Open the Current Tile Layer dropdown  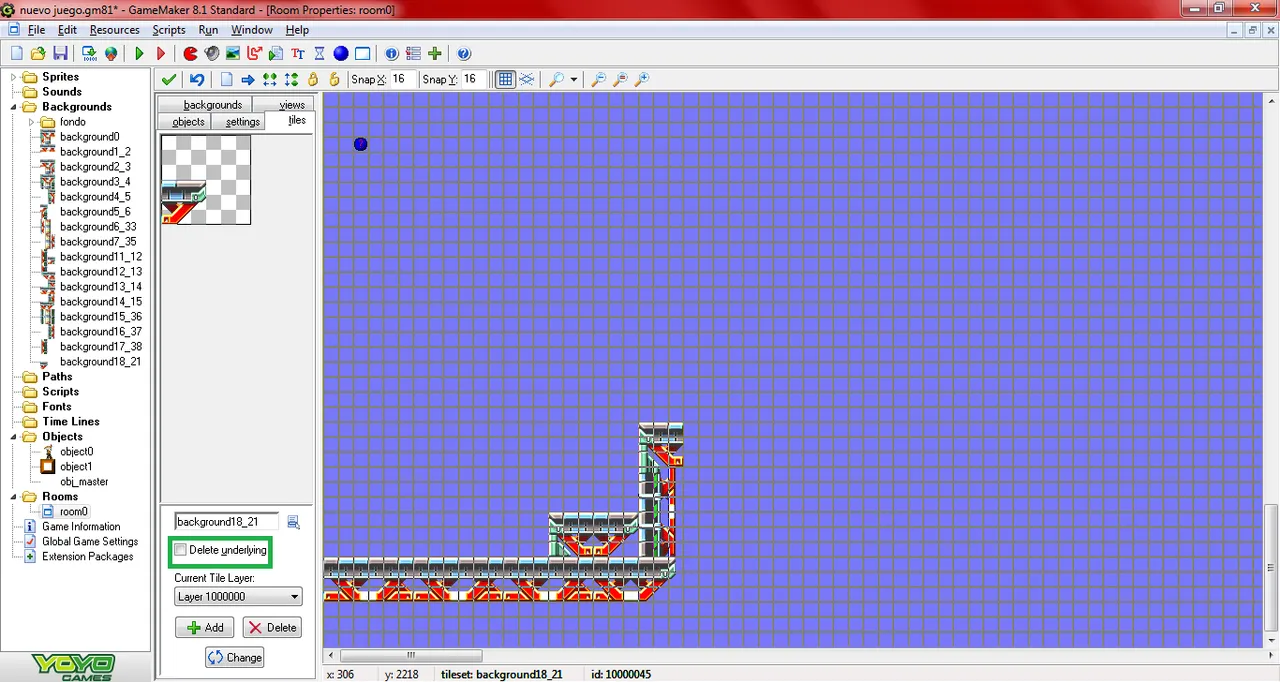[238, 597]
